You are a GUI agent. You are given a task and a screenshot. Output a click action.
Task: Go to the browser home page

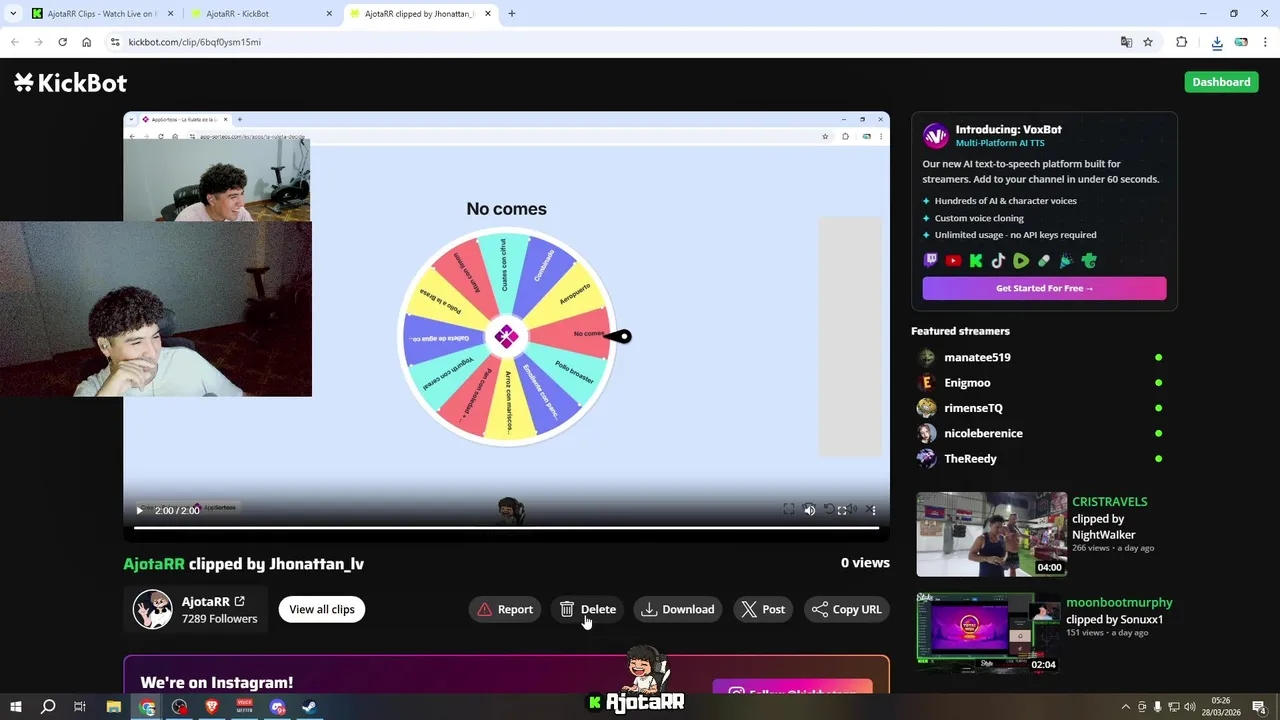[x=87, y=42]
